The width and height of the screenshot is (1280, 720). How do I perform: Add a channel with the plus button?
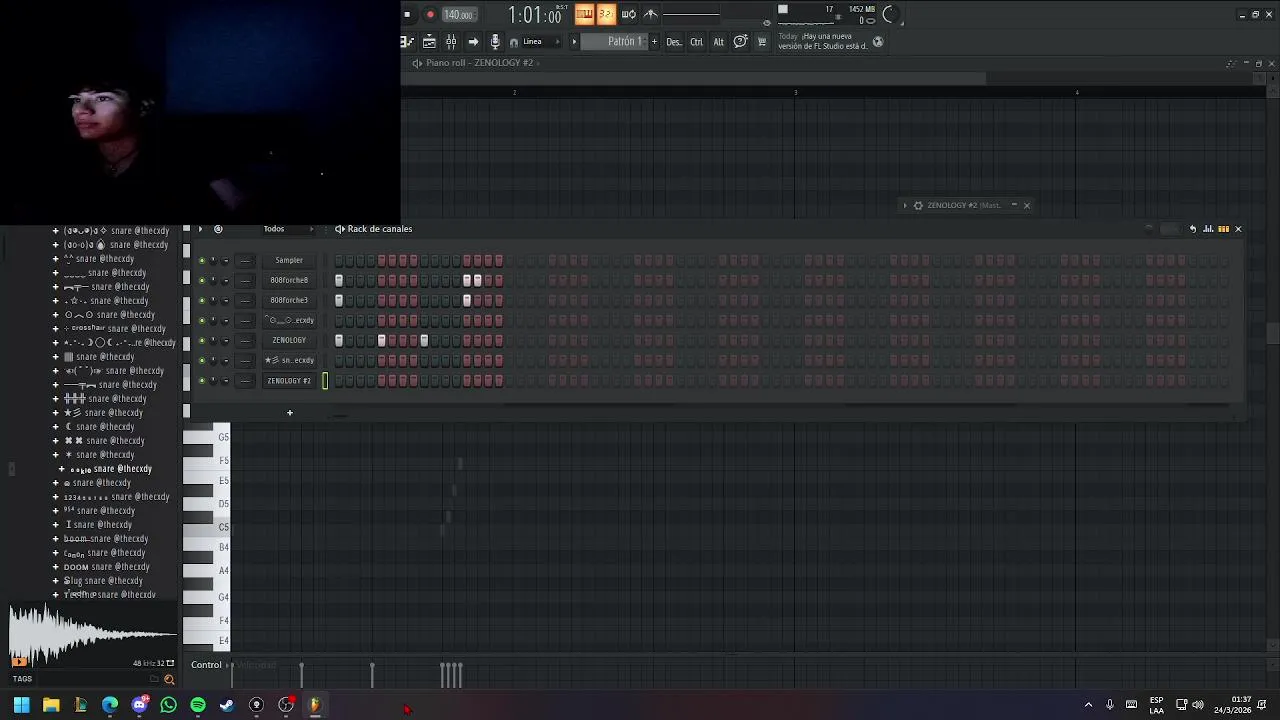click(290, 412)
